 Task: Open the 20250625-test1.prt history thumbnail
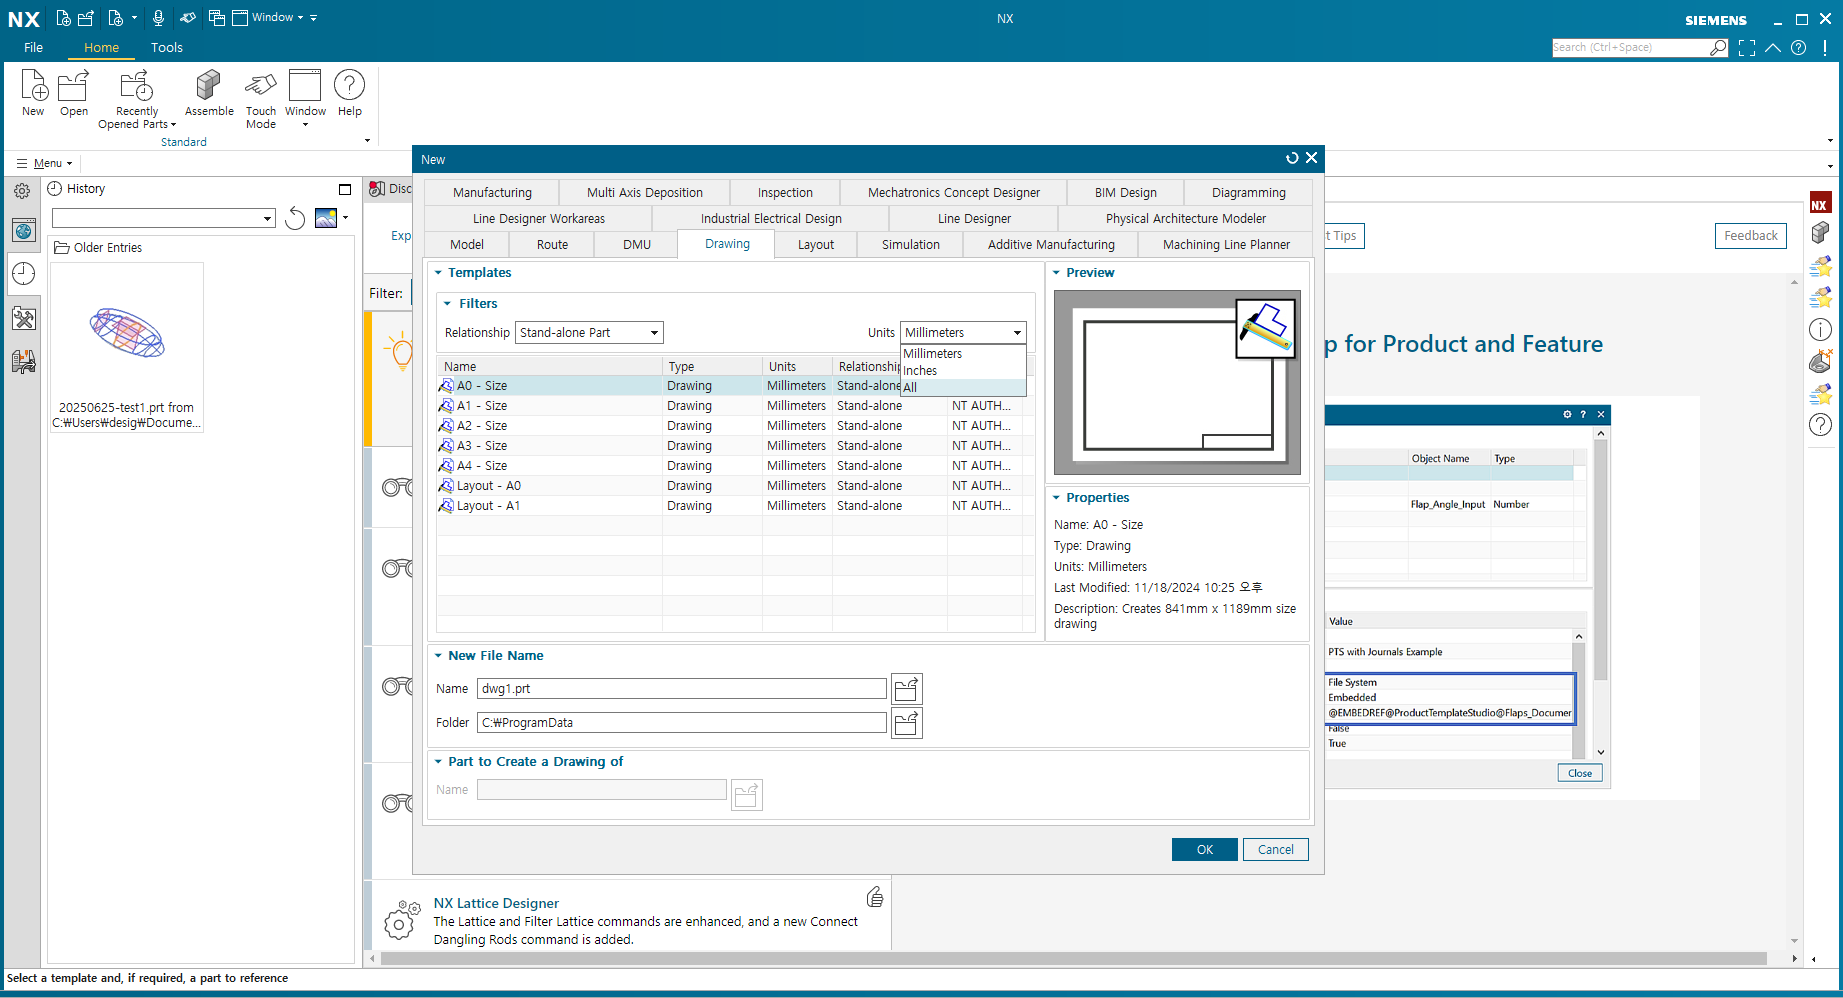click(127, 347)
